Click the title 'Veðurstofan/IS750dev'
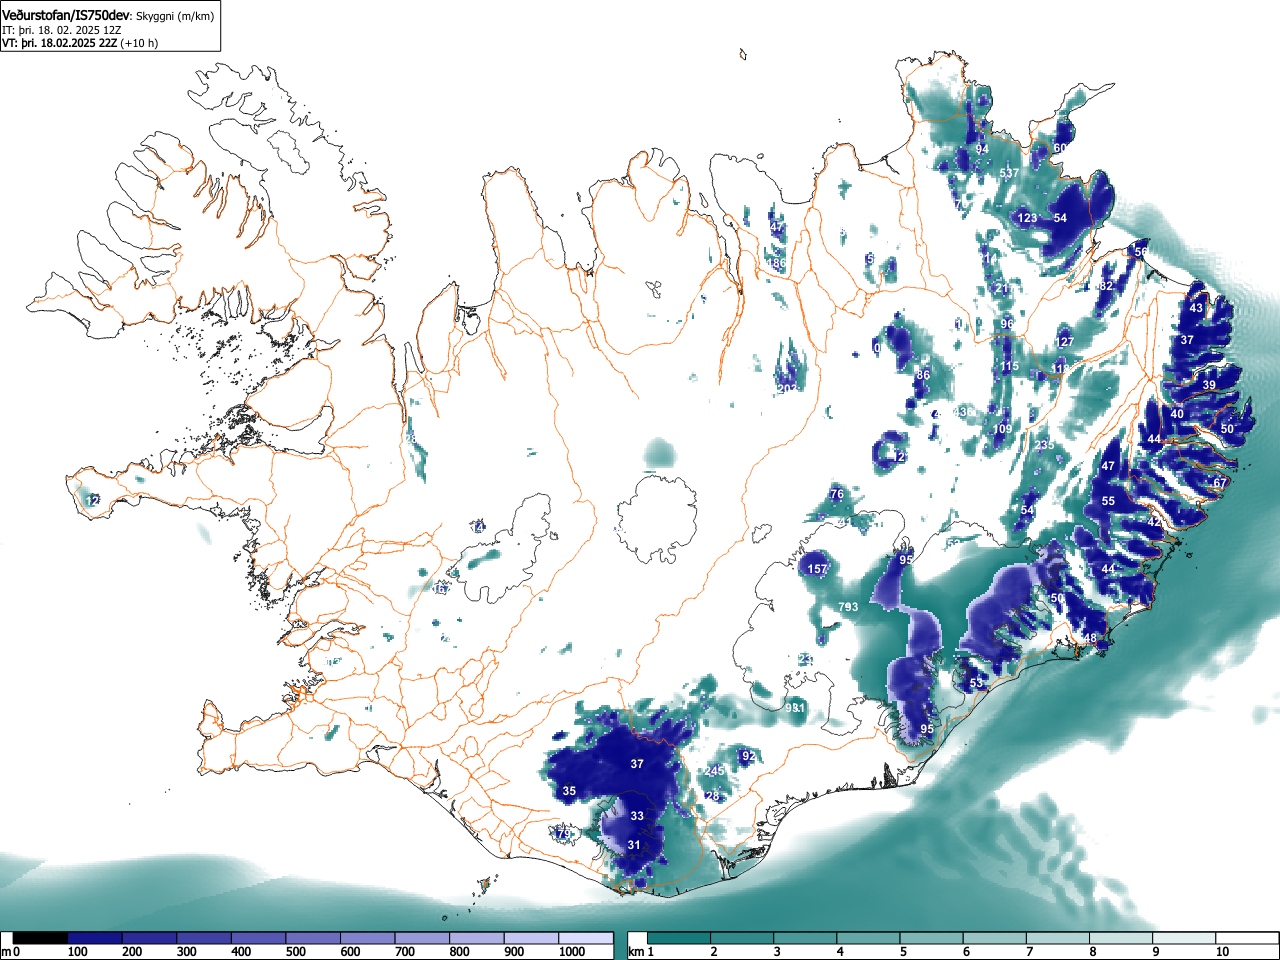This screenshot has width=1280, height=960. coord(67,16)
